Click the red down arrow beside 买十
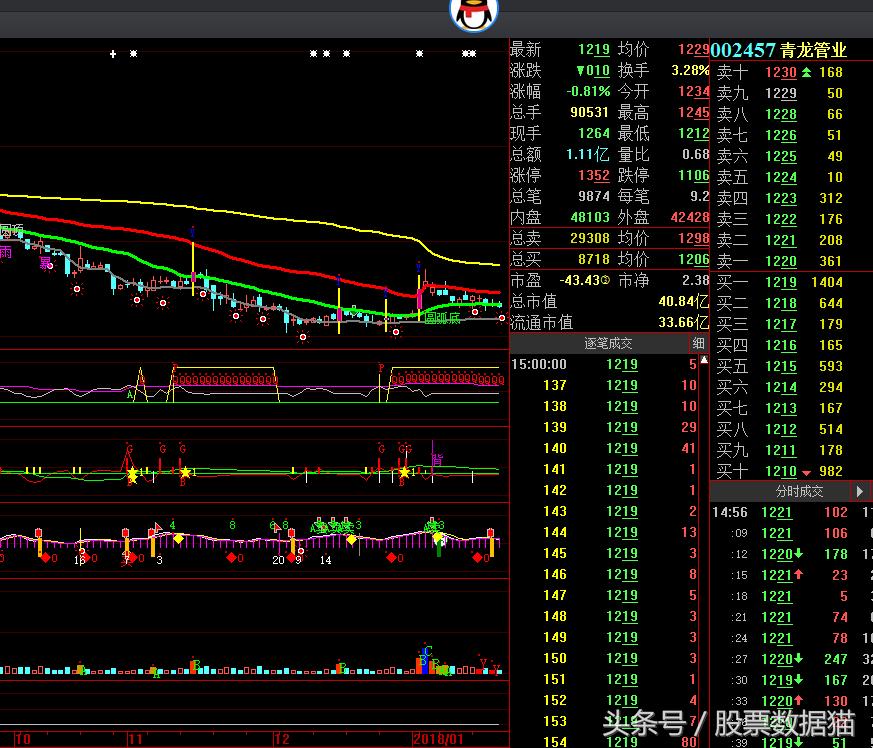Image resolution: width=873 pixels, height=748 pixels. (807, 472)
